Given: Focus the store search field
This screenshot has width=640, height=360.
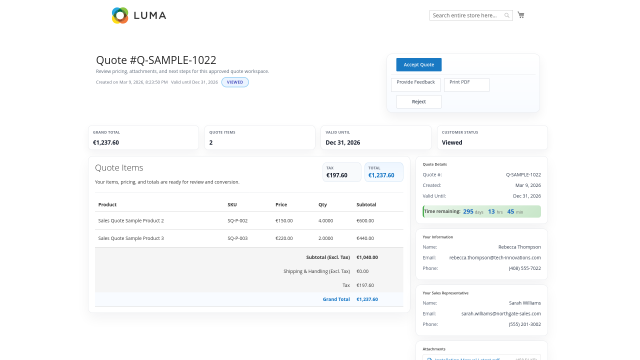Looking at the screenshot, I should (x=470, y=16).
